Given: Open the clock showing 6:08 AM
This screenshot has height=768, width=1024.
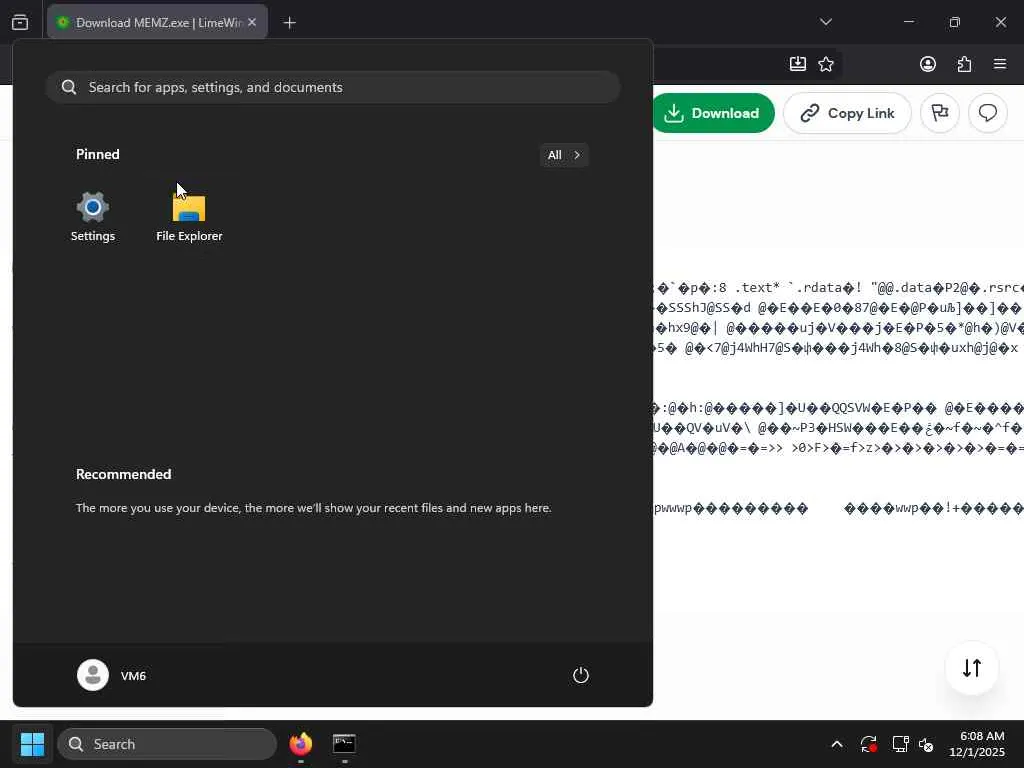Looking at the screenshot, I should click(978, 744).
